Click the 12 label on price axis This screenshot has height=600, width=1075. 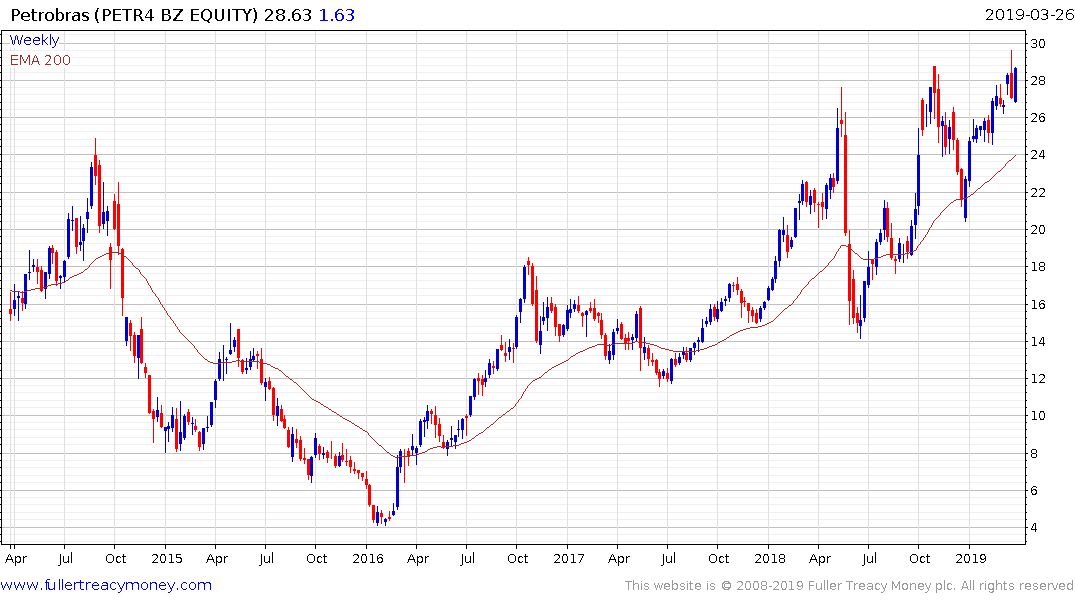[x=1038, y=379]
